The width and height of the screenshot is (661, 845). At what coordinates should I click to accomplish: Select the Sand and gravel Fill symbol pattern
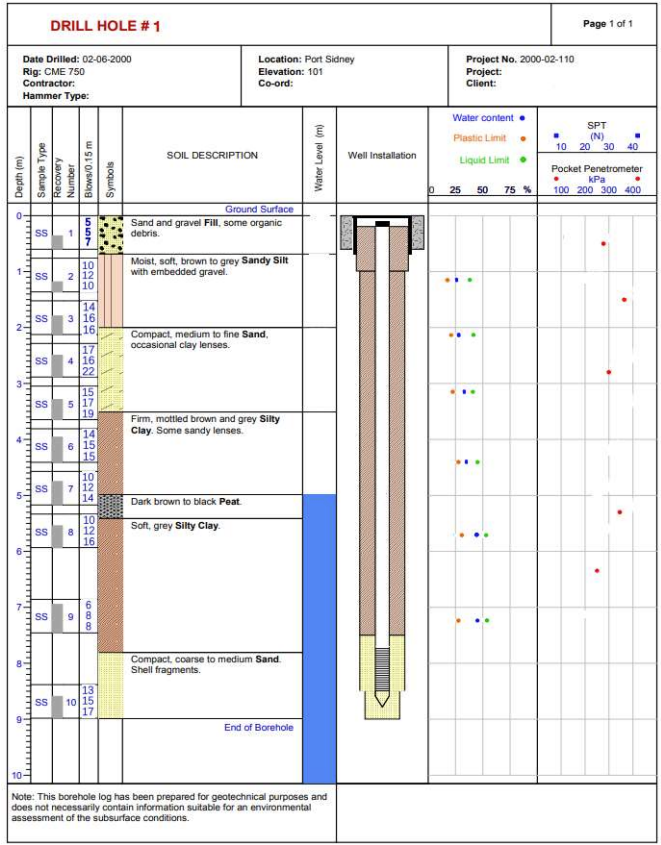pyautogui.click(x=110, y=235)
